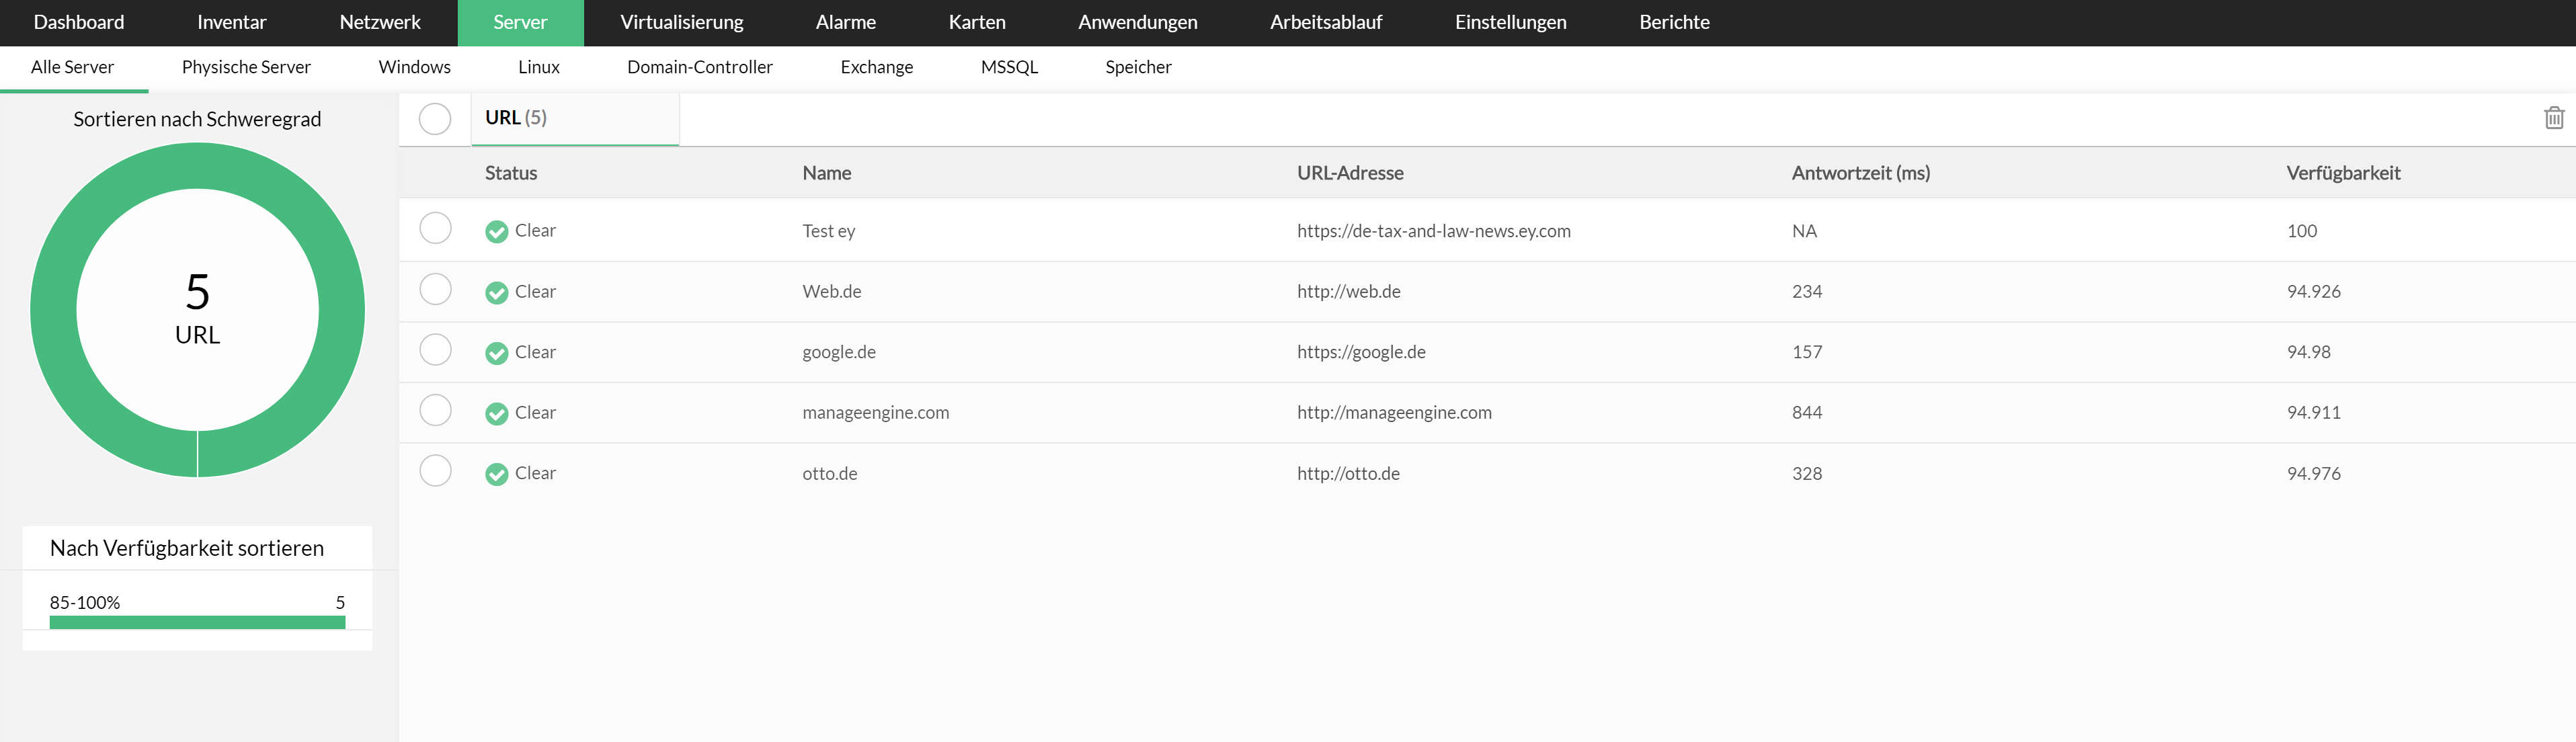Switch to Speicher tab
The width and height of the screenshot is (2576, 742).
tap(1138, 67)
